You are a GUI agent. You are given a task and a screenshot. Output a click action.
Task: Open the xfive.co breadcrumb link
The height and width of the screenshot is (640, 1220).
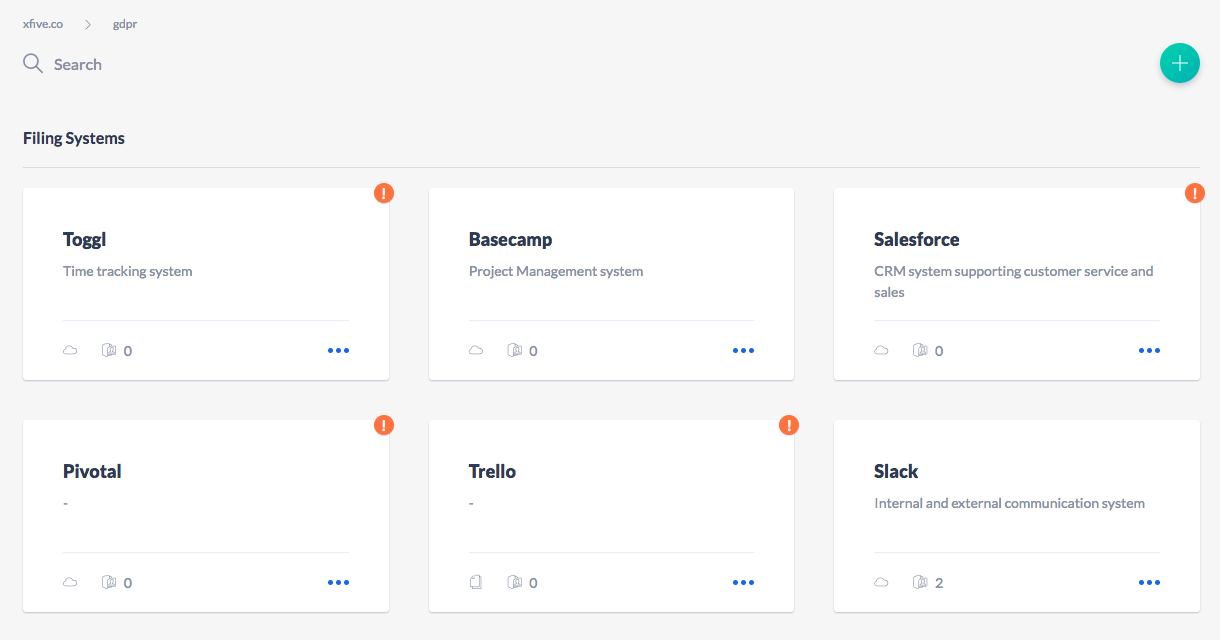[x=43, y=24]
